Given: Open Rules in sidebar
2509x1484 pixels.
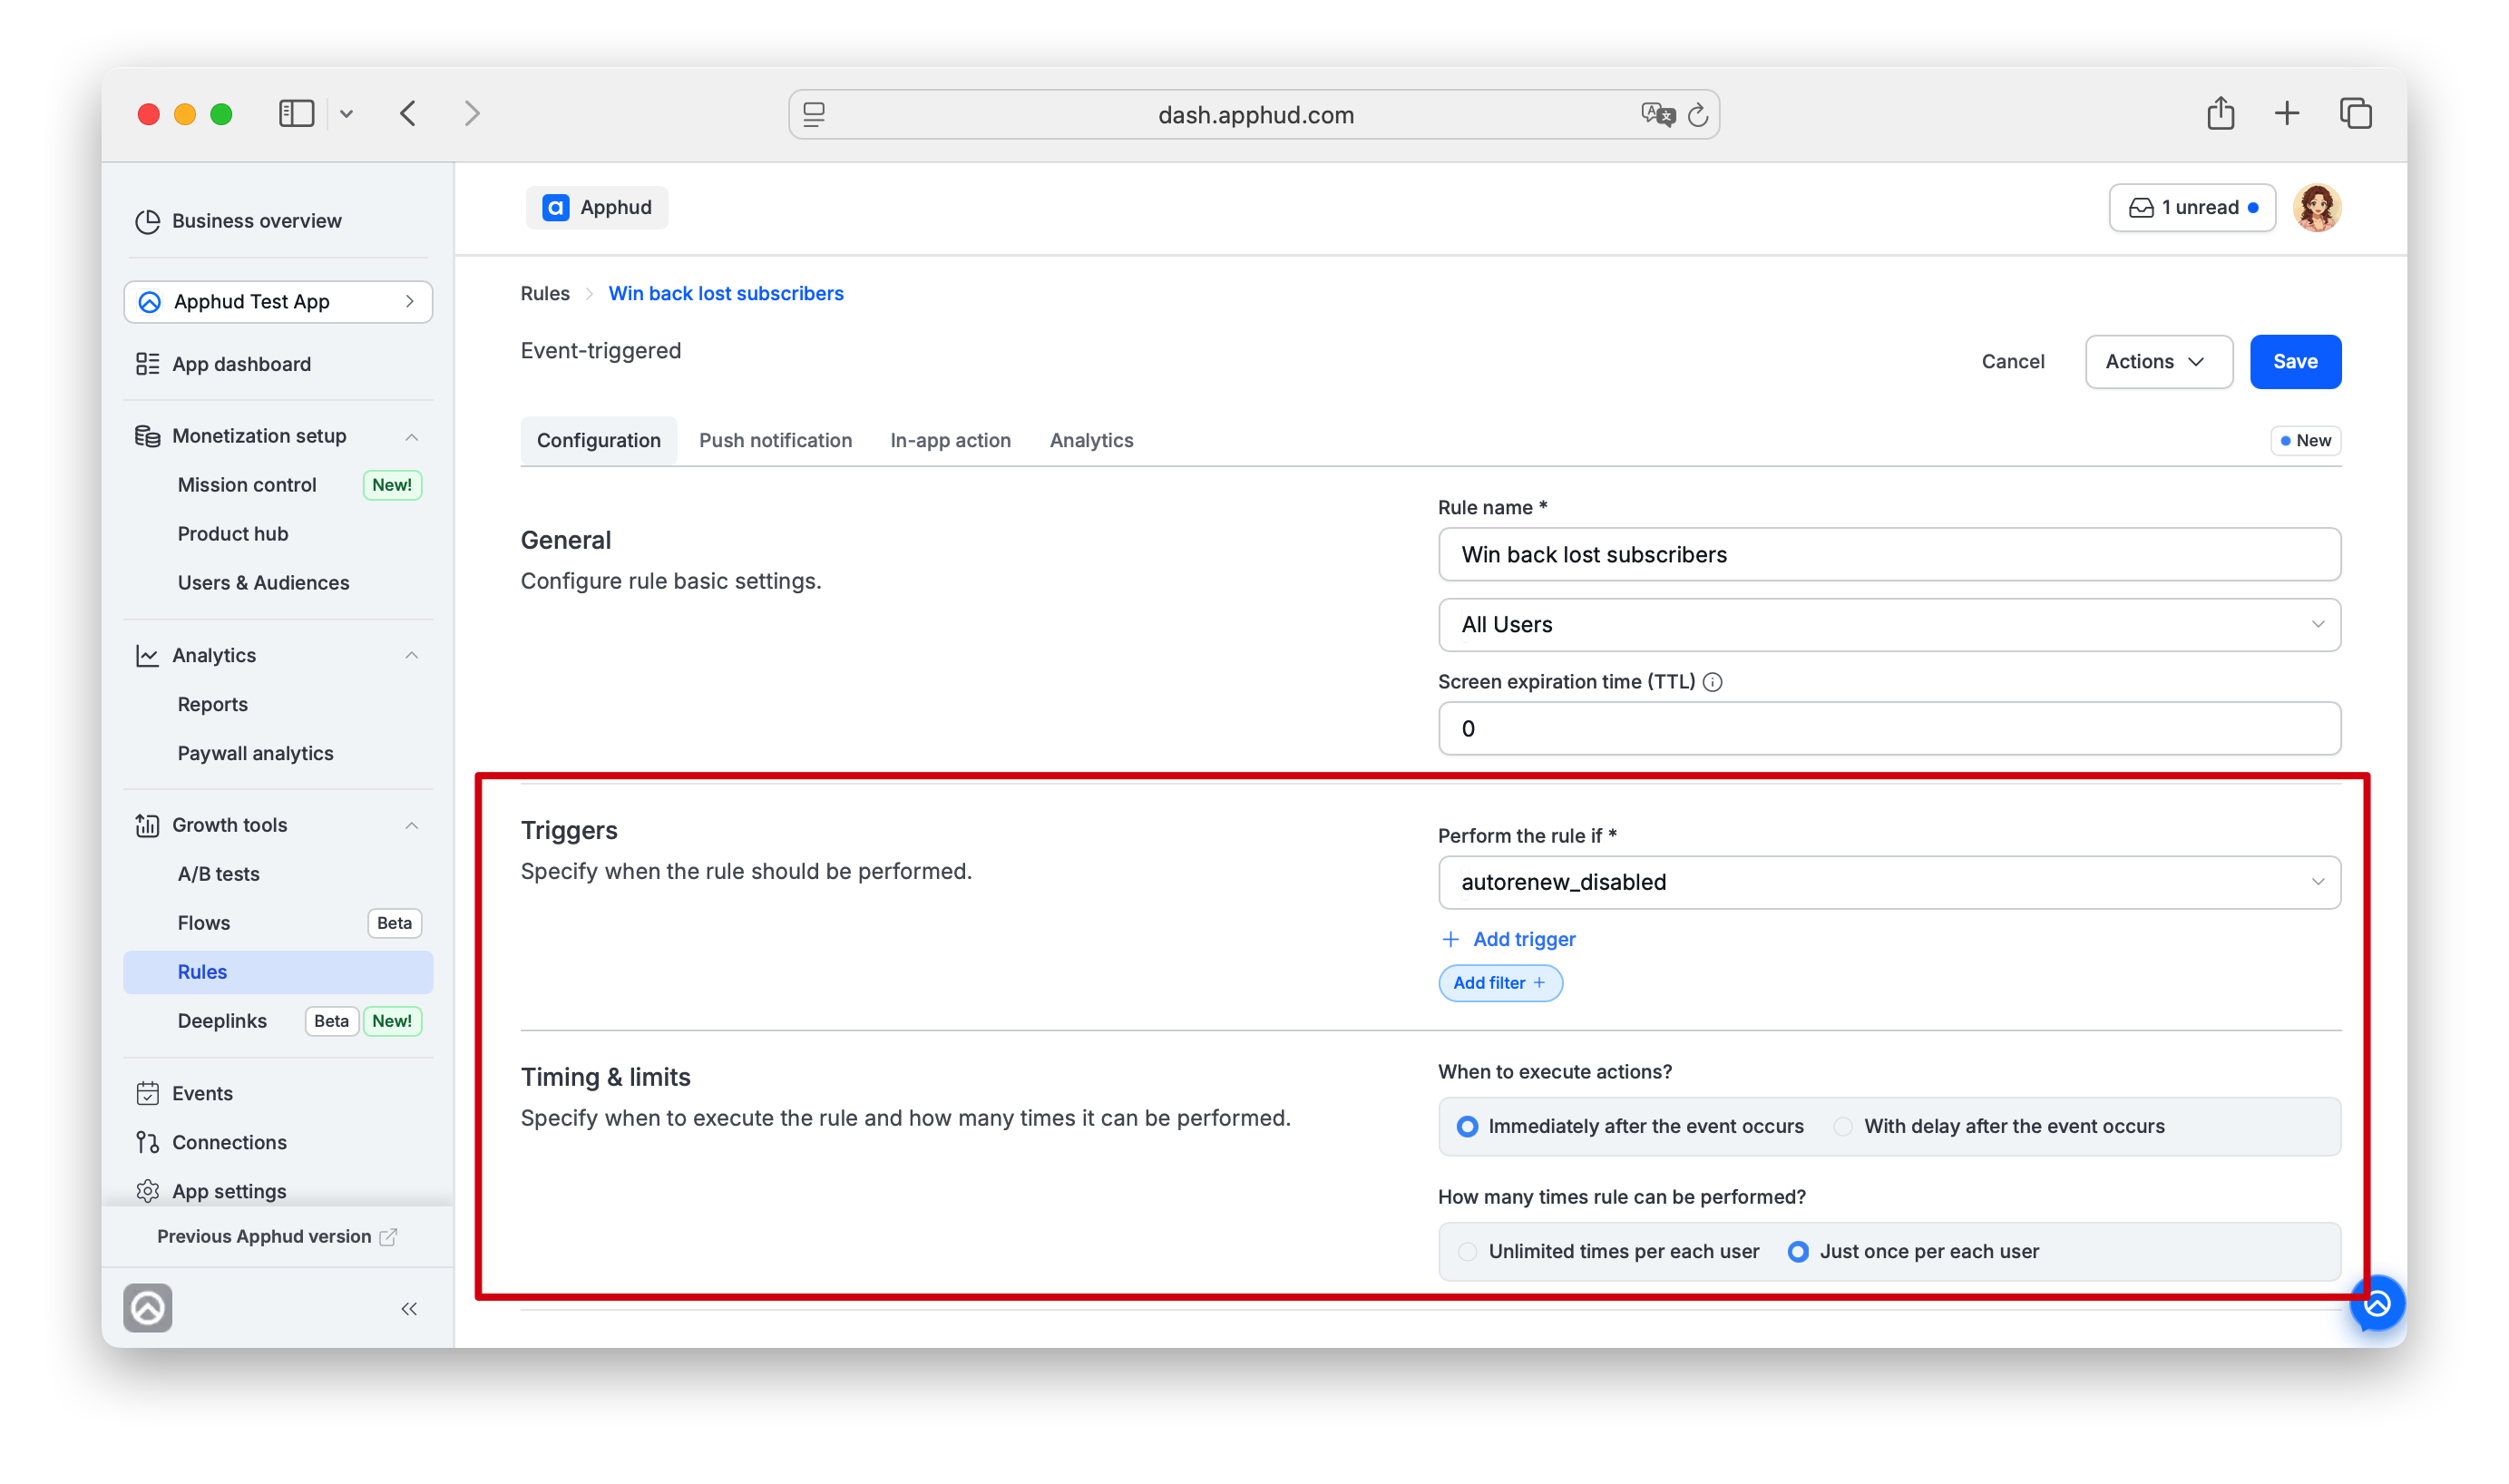Looking at the screenshot, I should [278, 972].
